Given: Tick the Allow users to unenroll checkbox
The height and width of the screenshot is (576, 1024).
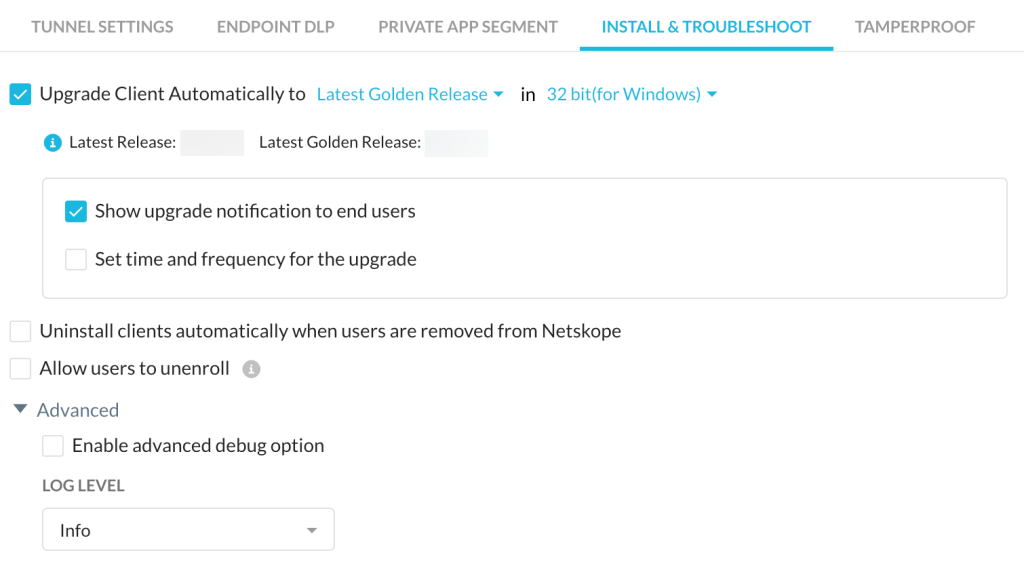Looking at the screenshot, I should click(20, 368).
